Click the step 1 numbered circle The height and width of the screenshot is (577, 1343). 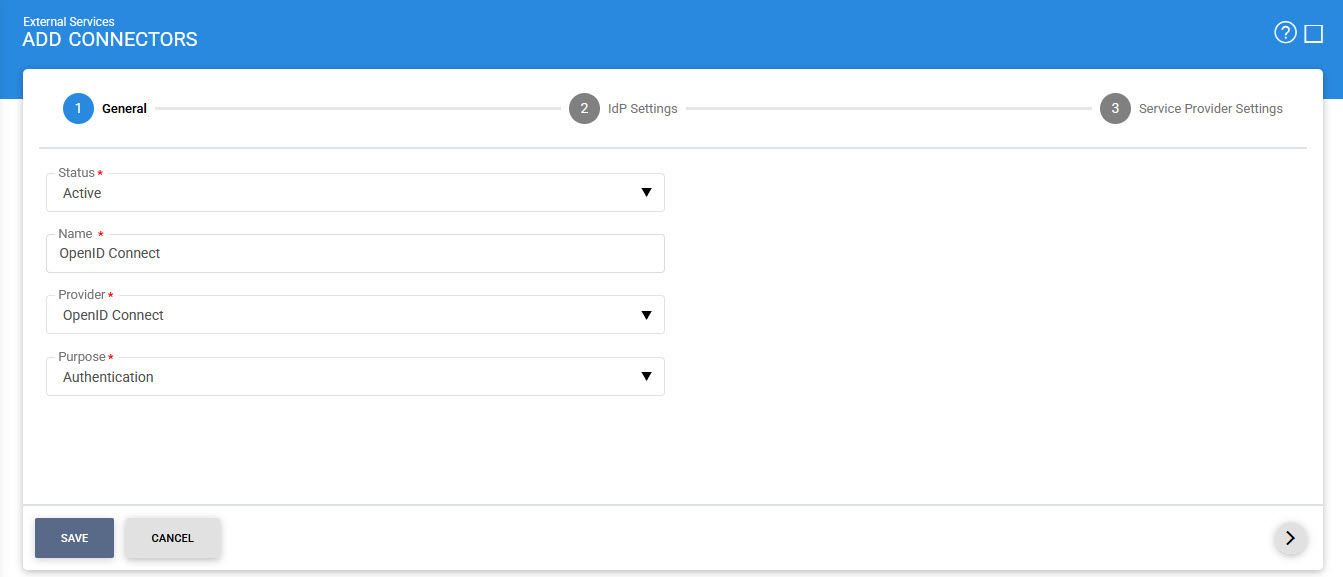click(78, 109)
